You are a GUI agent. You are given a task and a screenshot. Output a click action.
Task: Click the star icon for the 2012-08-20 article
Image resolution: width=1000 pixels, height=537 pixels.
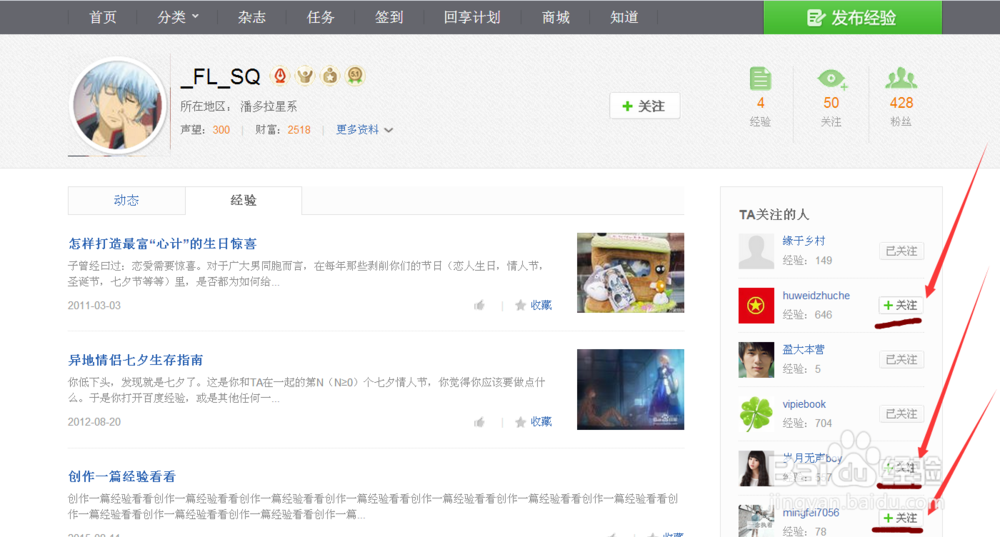(520, 422)
